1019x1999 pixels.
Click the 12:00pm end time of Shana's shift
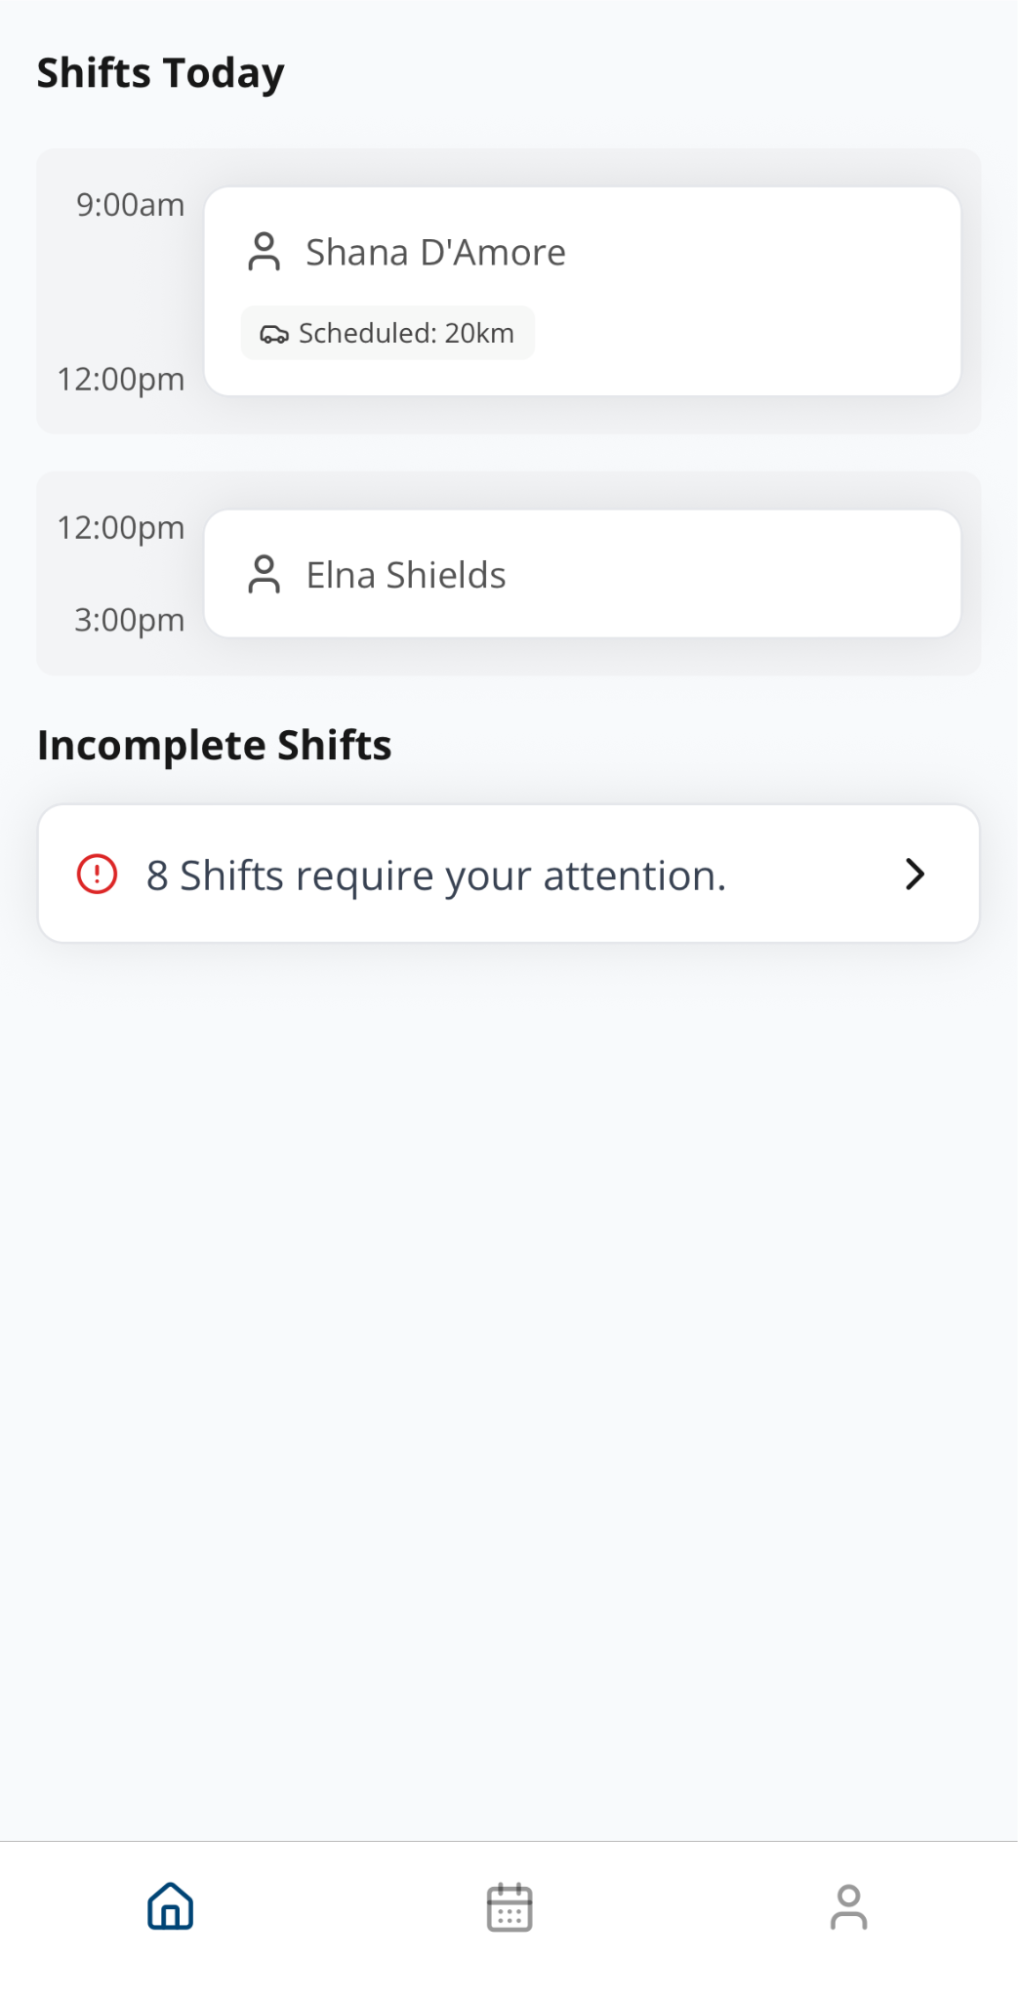[121, 379]
